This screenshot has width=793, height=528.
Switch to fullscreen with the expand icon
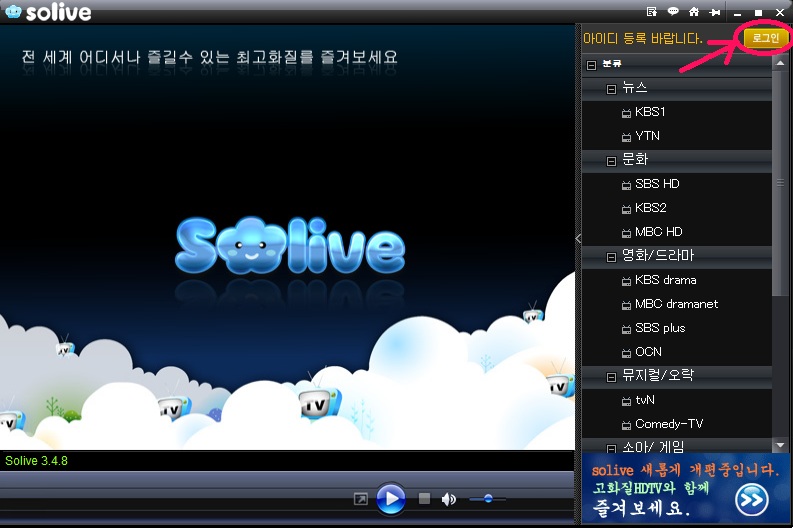click(x=361, y=500)
